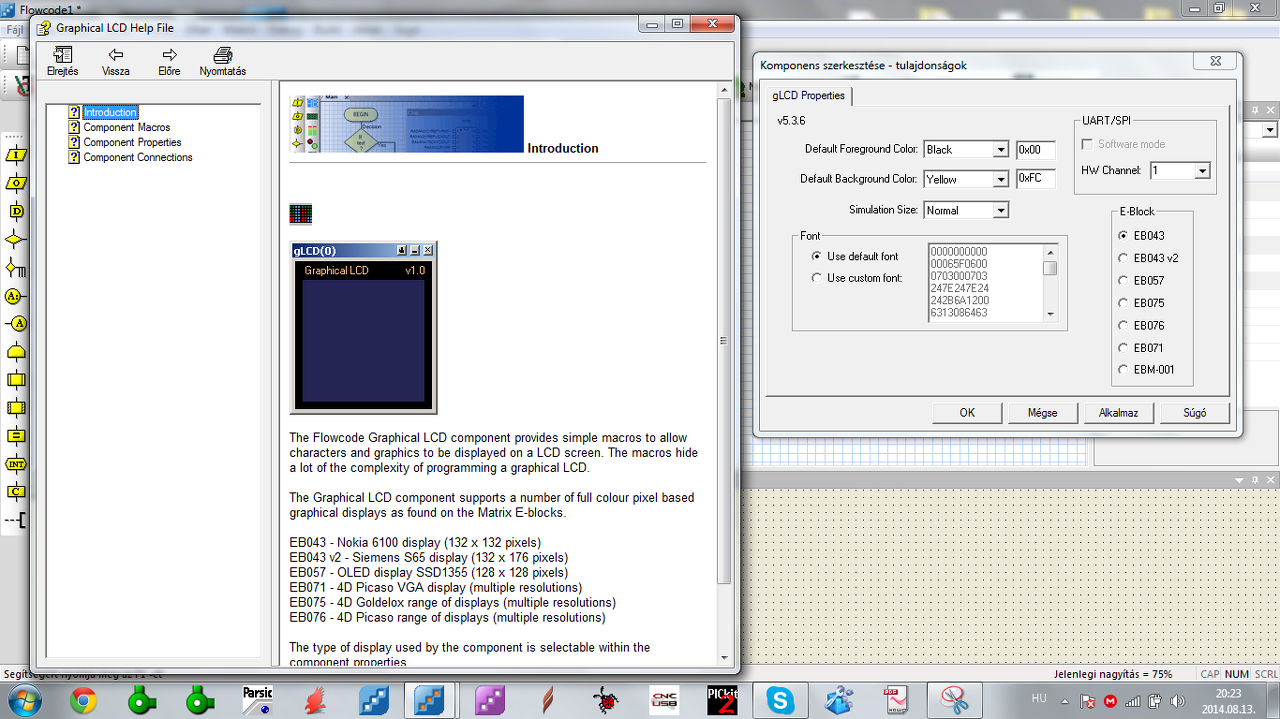
Task: Select the Goto Connection Point icon
Action: pyautogui.click(x=15, y=324)
